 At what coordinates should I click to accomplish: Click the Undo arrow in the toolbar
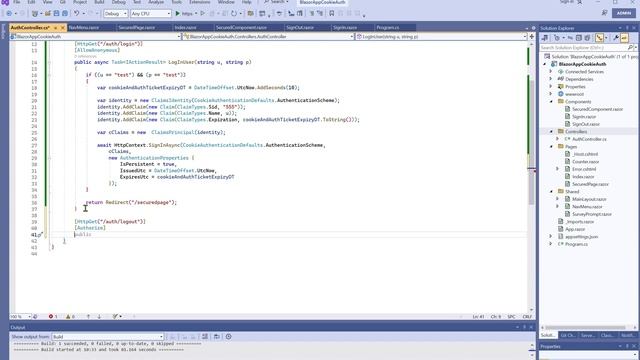(x=76, y=13)
